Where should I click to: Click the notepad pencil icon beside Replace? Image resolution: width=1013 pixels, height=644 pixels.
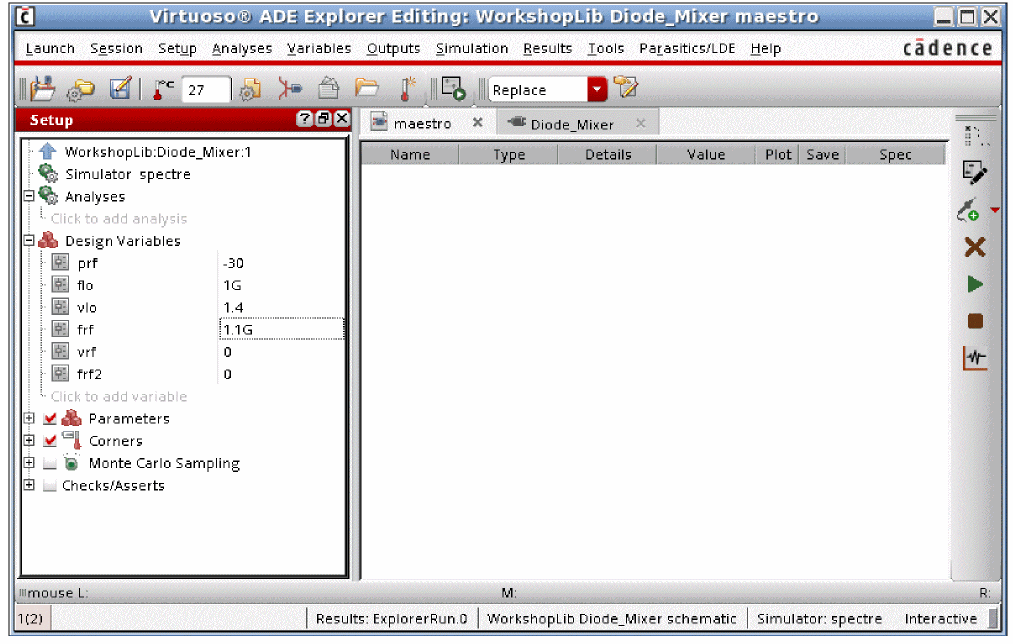click(x=625, y=87)
